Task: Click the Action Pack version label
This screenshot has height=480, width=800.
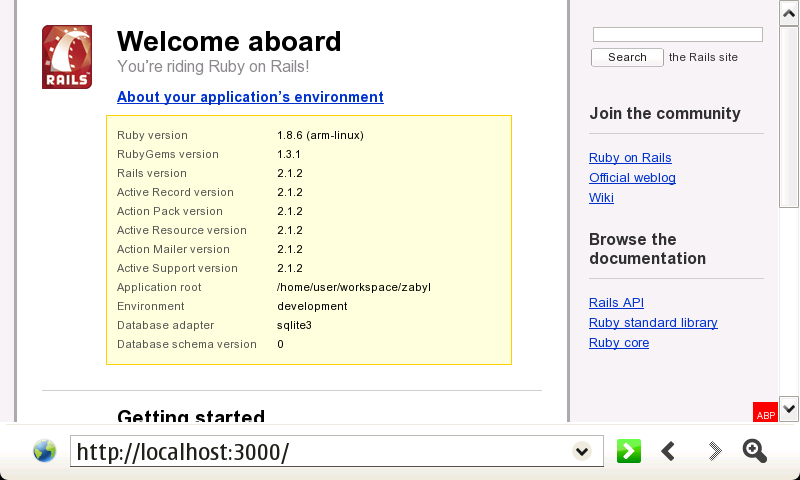Action: pyautogui.click(x=169, y=211)
